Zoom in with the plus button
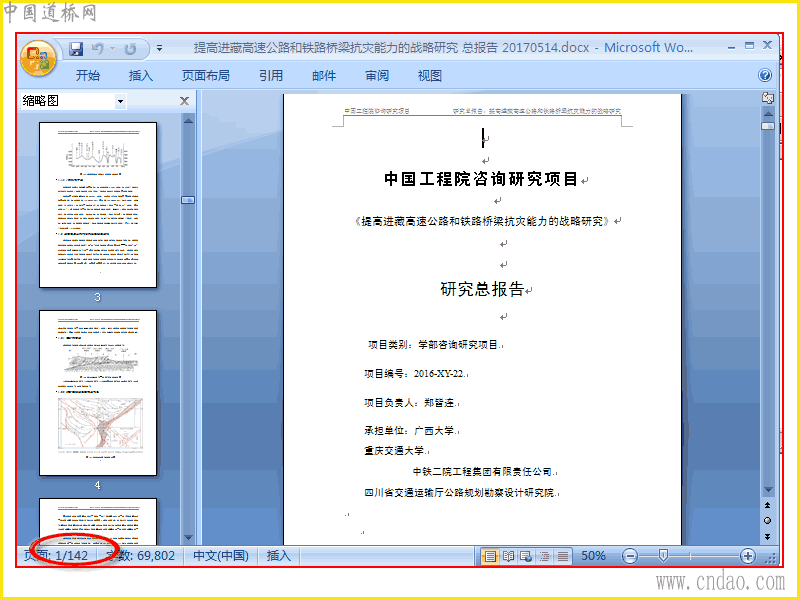The height and width of the screenshot is (600, 800). [747, 556]
